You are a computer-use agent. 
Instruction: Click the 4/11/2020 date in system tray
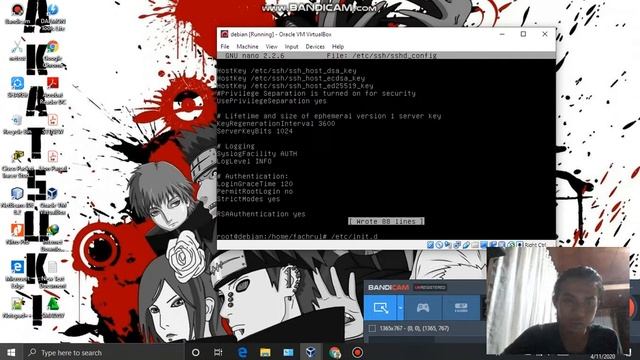click(602, 356)
